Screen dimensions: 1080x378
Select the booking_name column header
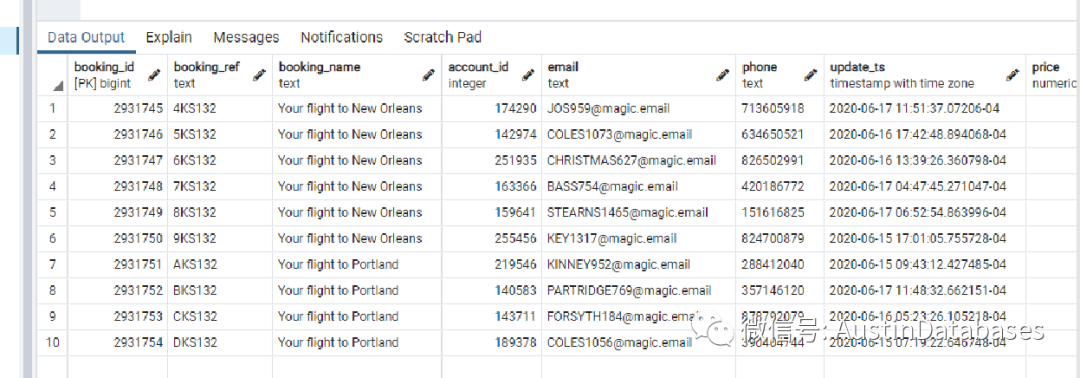tap(357, 75)
